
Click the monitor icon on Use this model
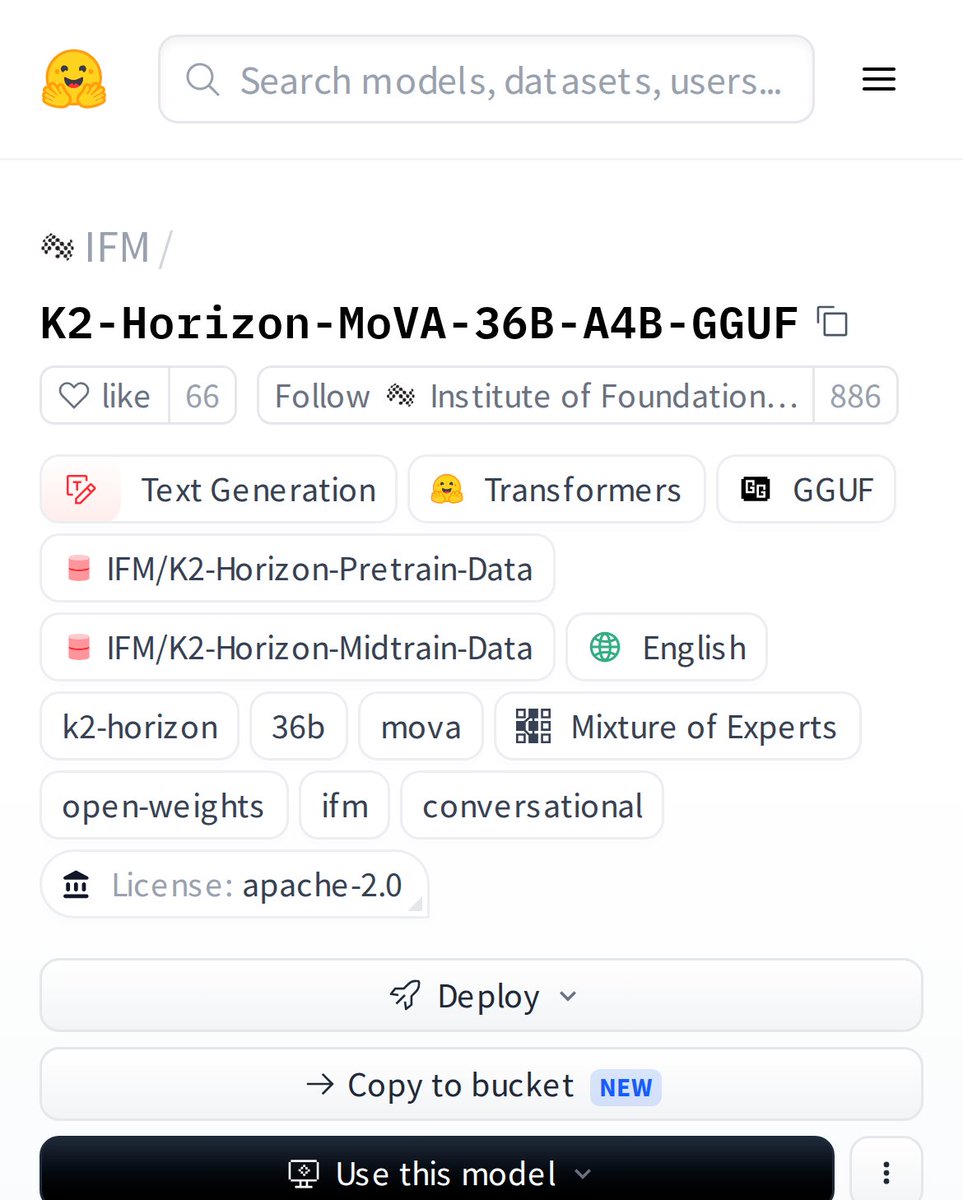pos(302,1172)
